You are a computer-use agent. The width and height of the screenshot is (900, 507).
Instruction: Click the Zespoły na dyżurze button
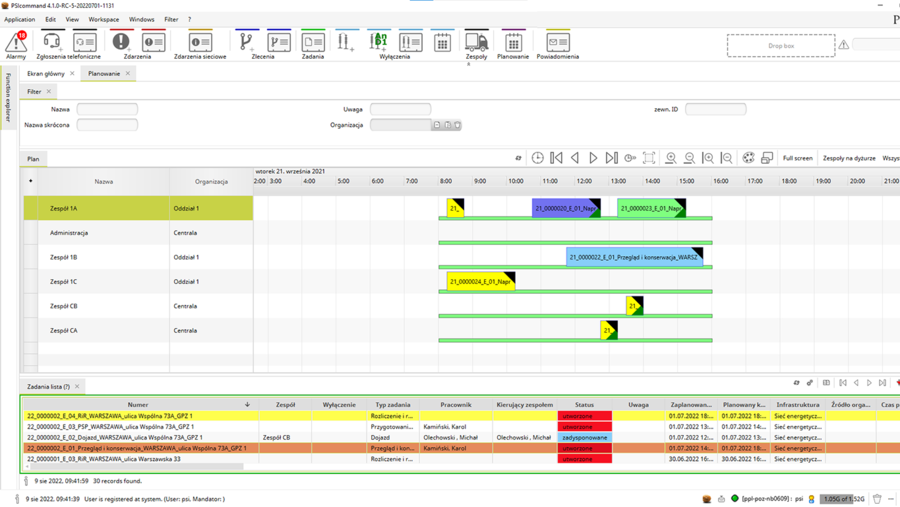(849, 158)
